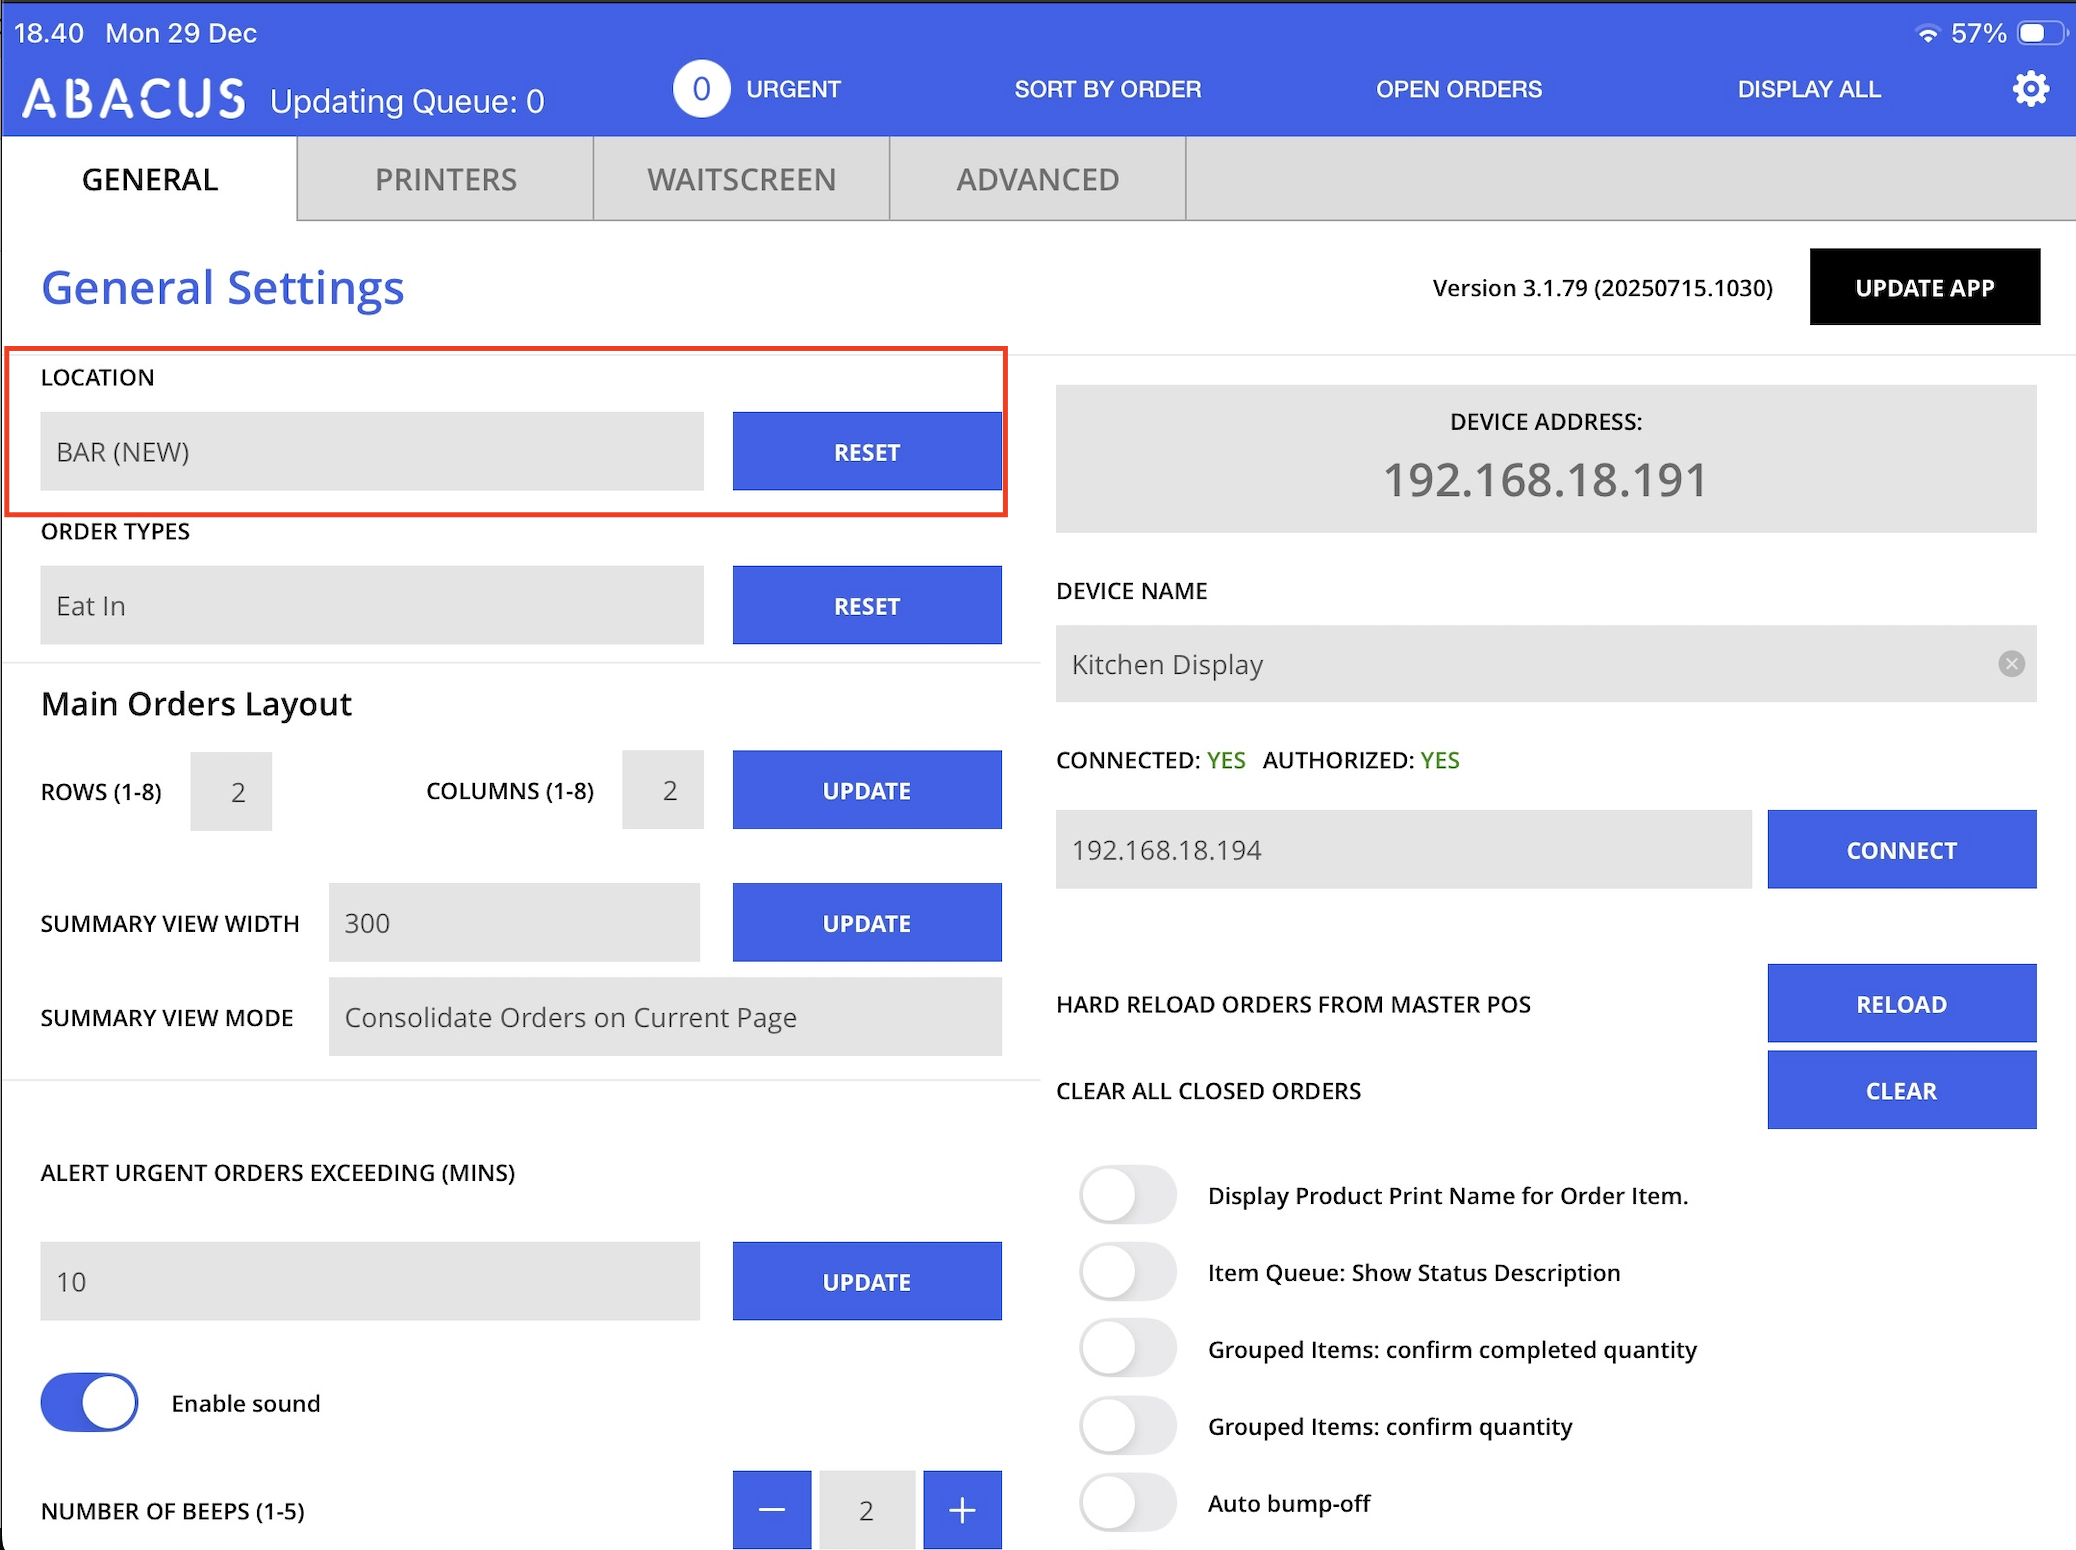Decrease number of beeps with minus button
The image size is (2076, 1550).
(771, 1509)
